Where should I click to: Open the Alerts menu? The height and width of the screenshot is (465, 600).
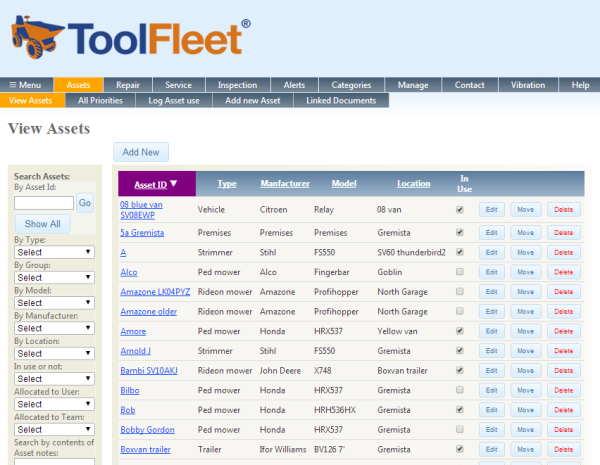click(294, 85)
